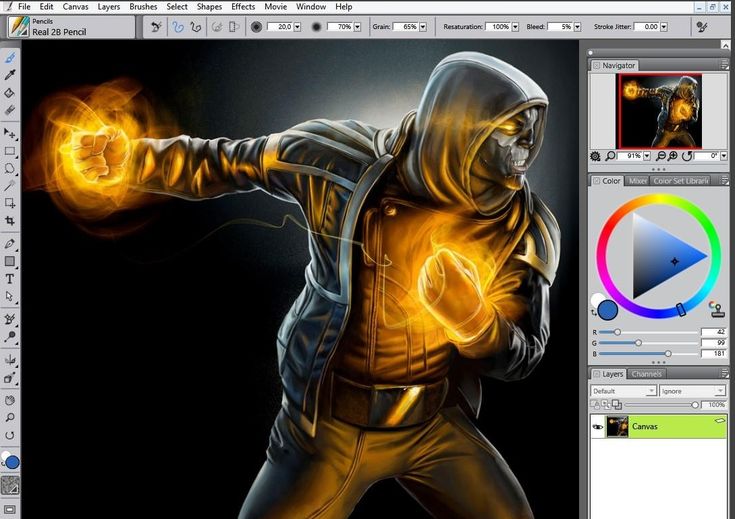Enable Freehand Strokes mode

click(178, 27)
